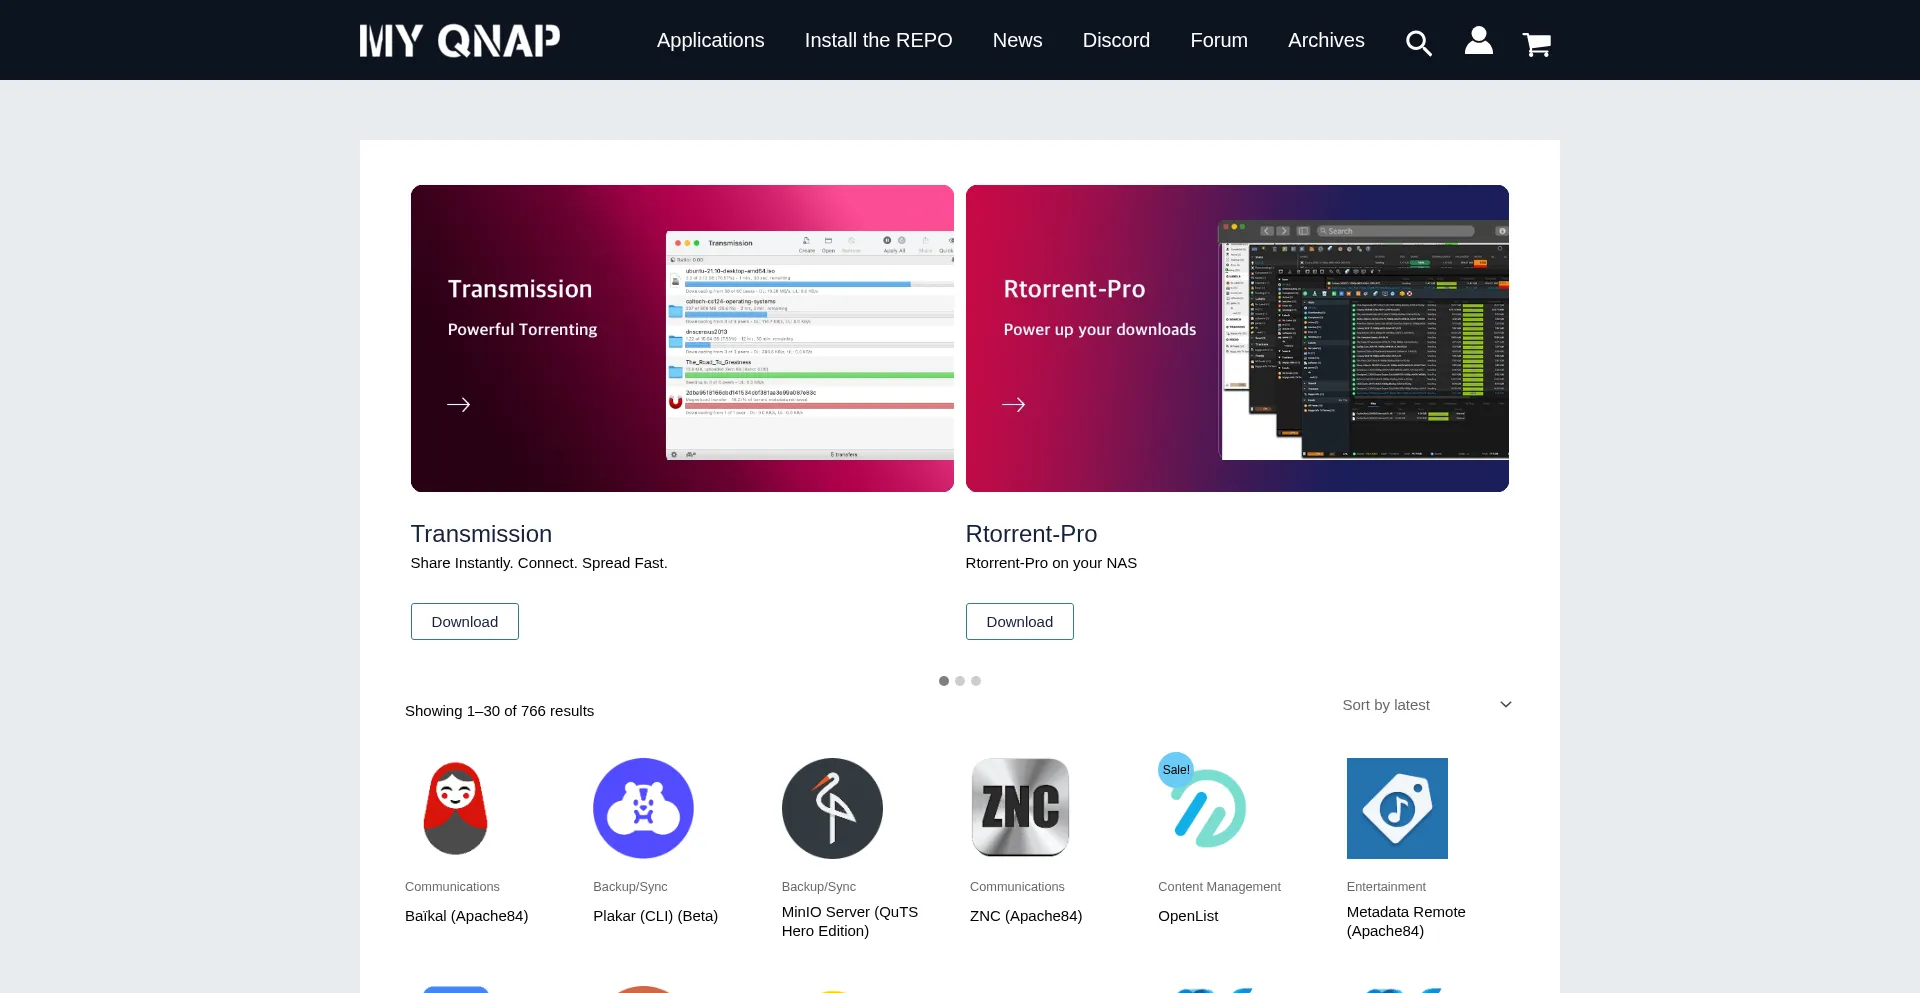Open Baïkal (Apache84) product link
The height and width of the screenshot is (993, 1920).
pos(467,916)
